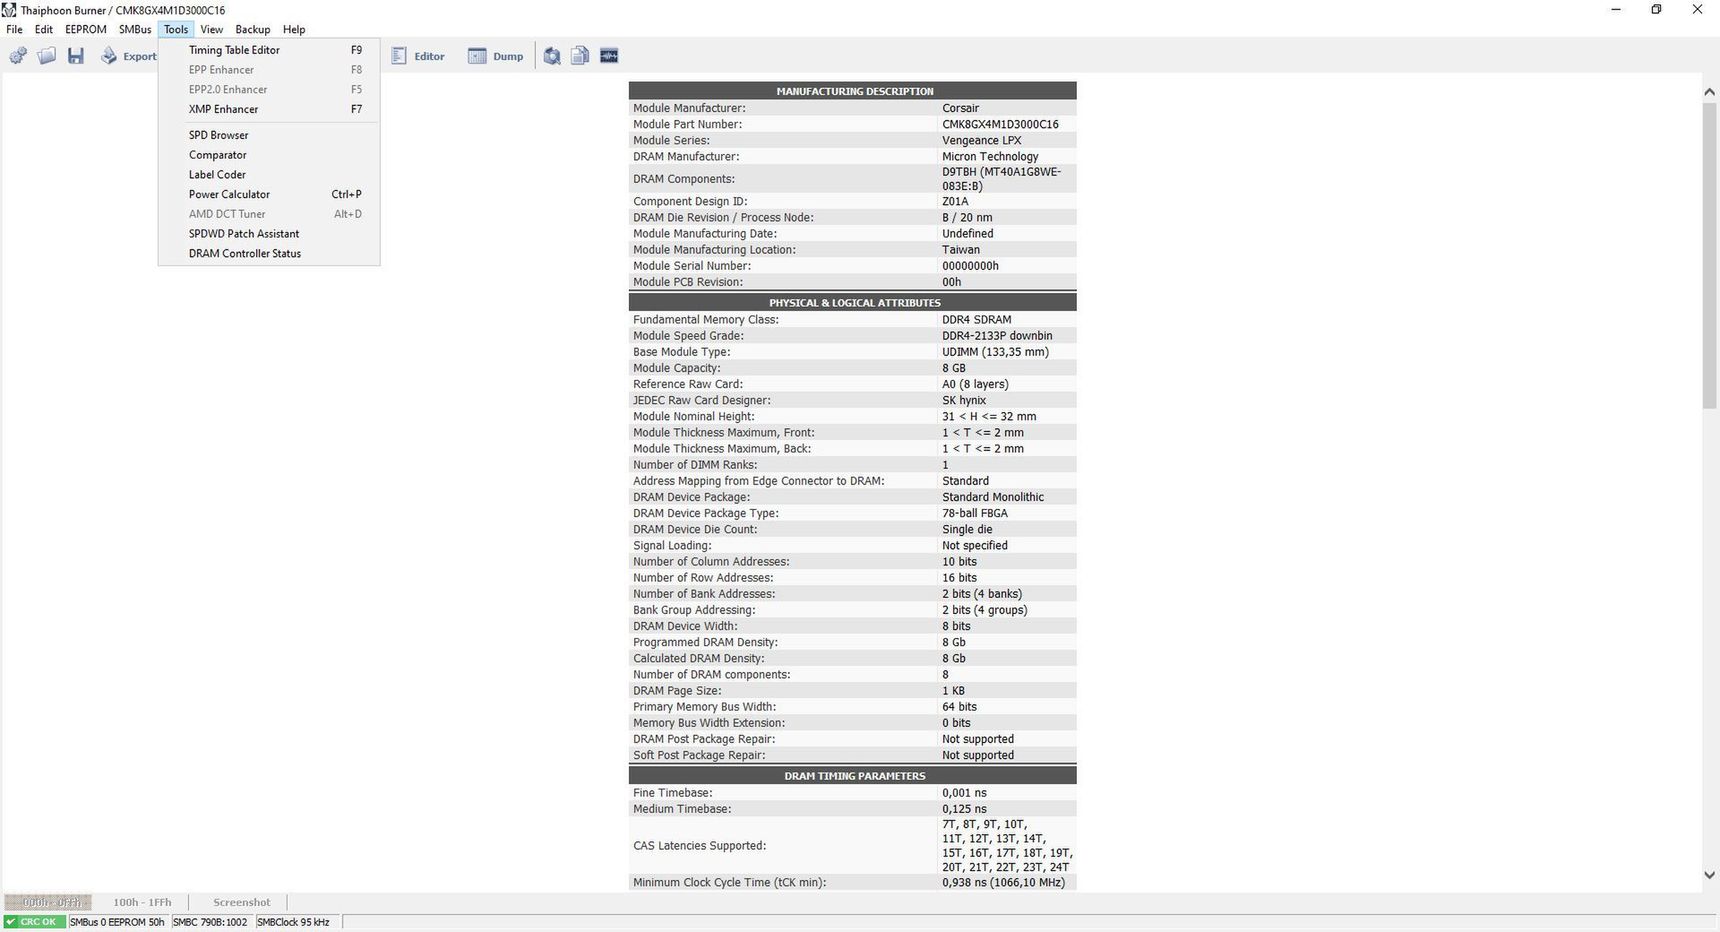
Task: Click the documents copy toolbar icon
Action: point(580,56)
